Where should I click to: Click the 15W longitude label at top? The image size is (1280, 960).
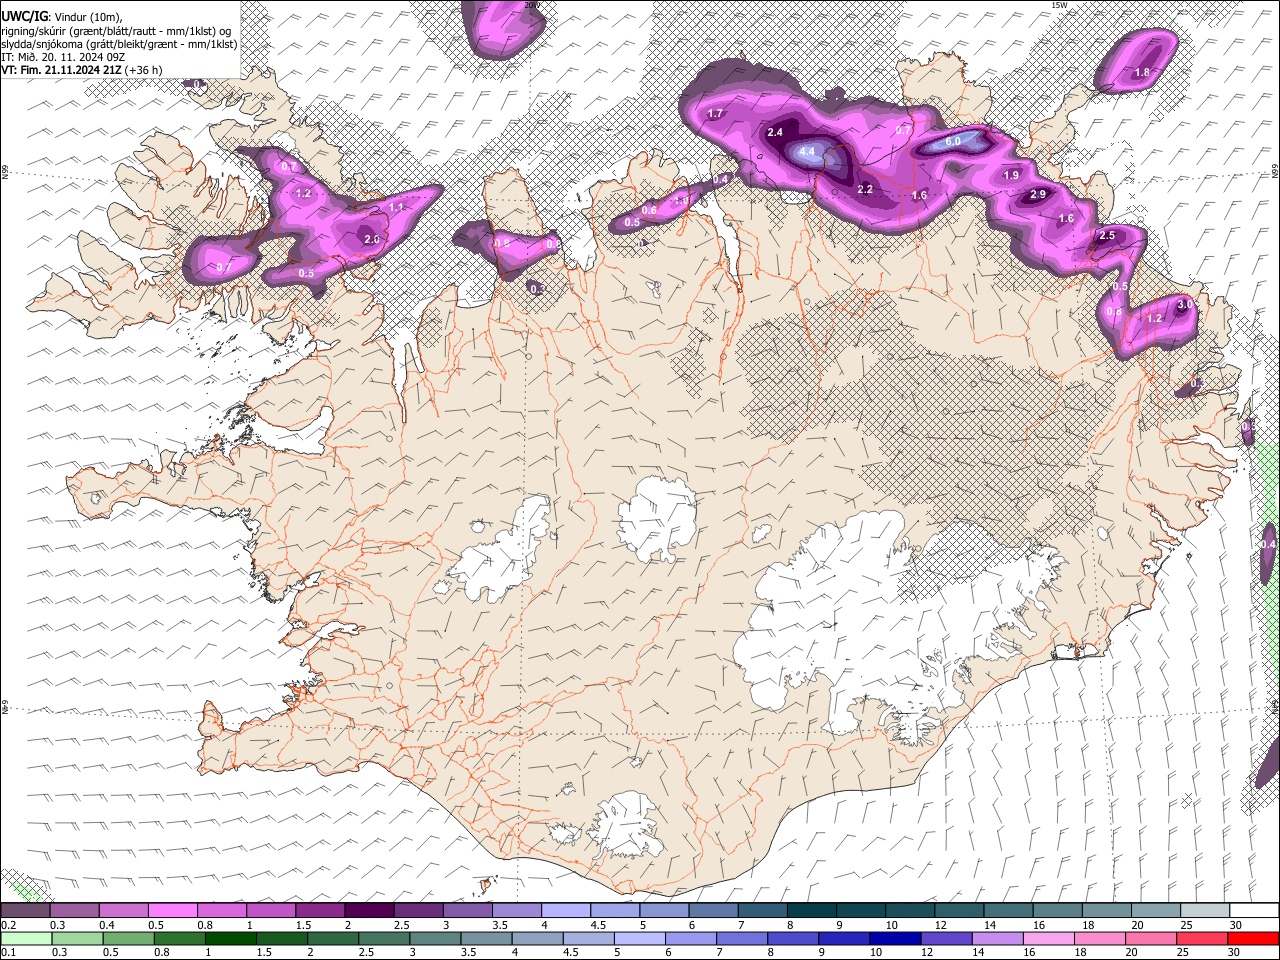(1060, 5)
